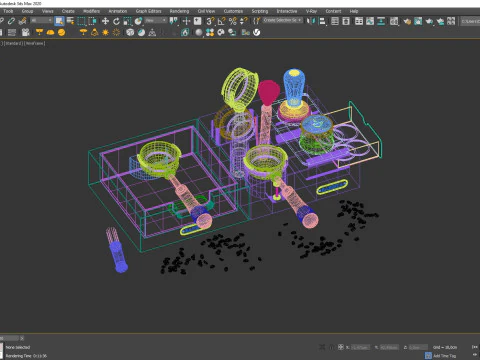Click the [Wireframe] viewport shading label
Screen dimensions: 480x360
(35, 43)
